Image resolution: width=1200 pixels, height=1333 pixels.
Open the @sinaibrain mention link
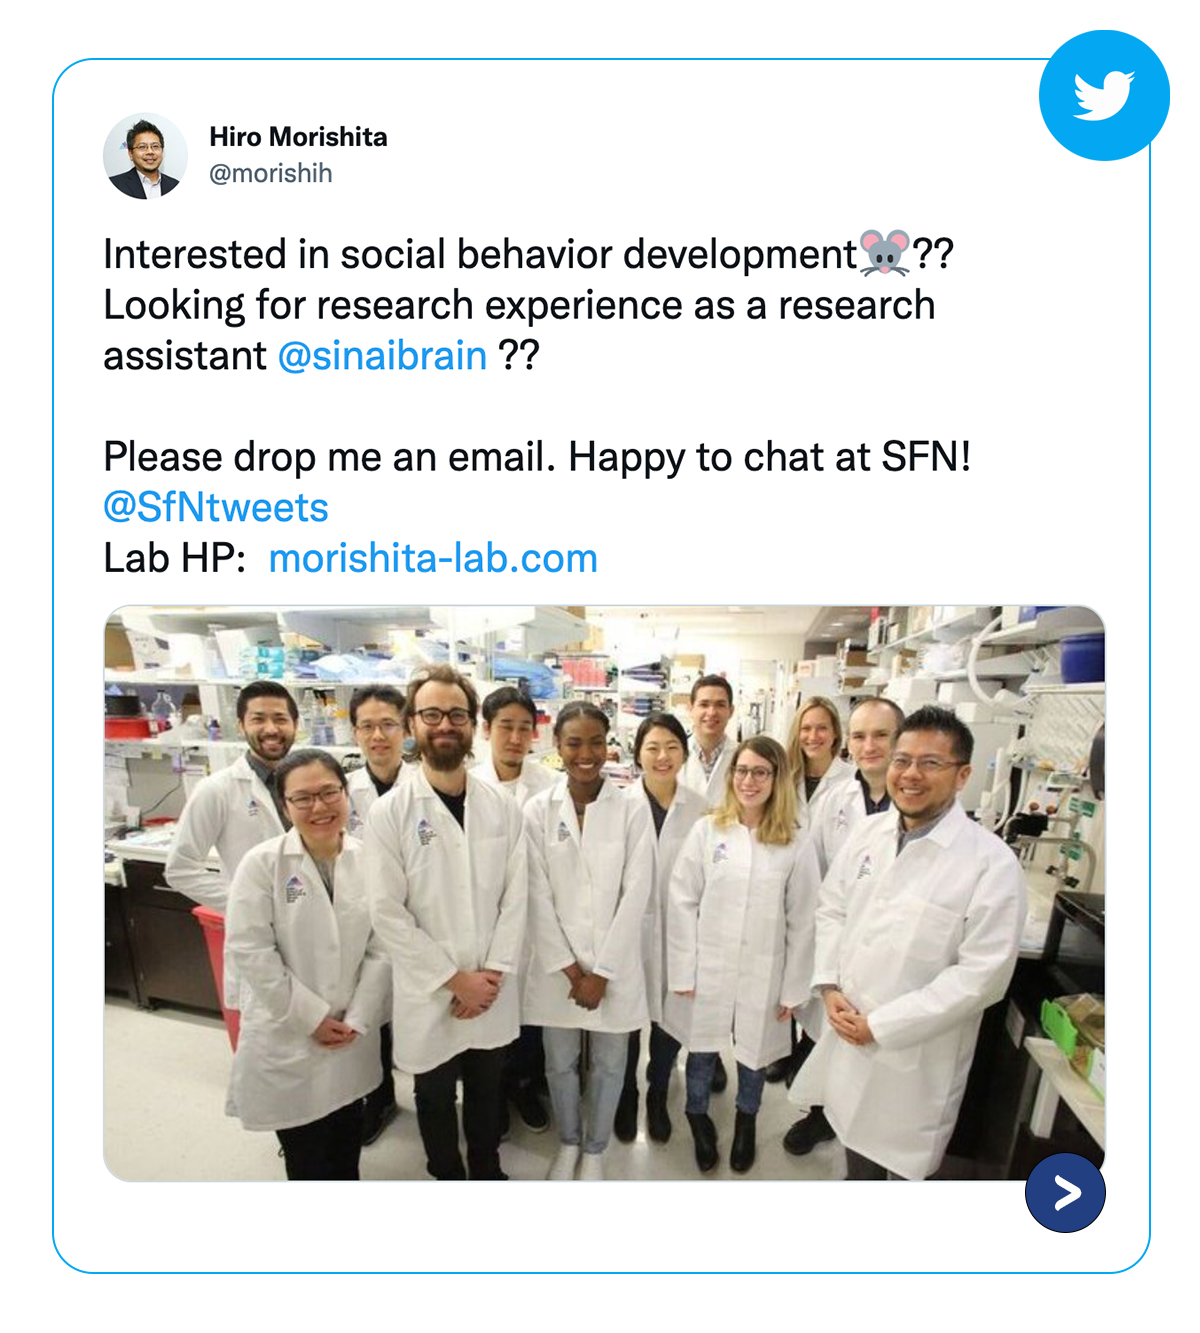[382, 356]
